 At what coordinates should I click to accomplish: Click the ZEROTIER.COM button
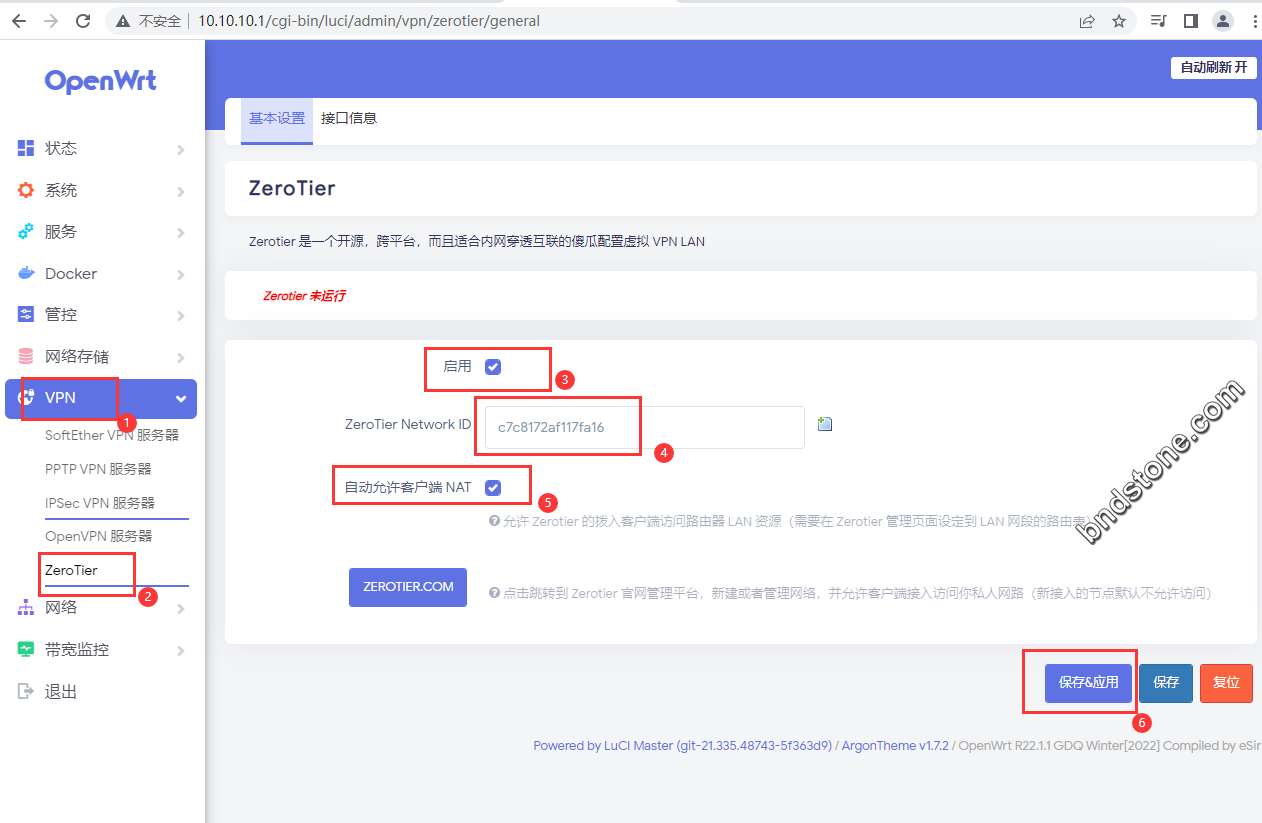click(x=408, y=587)
